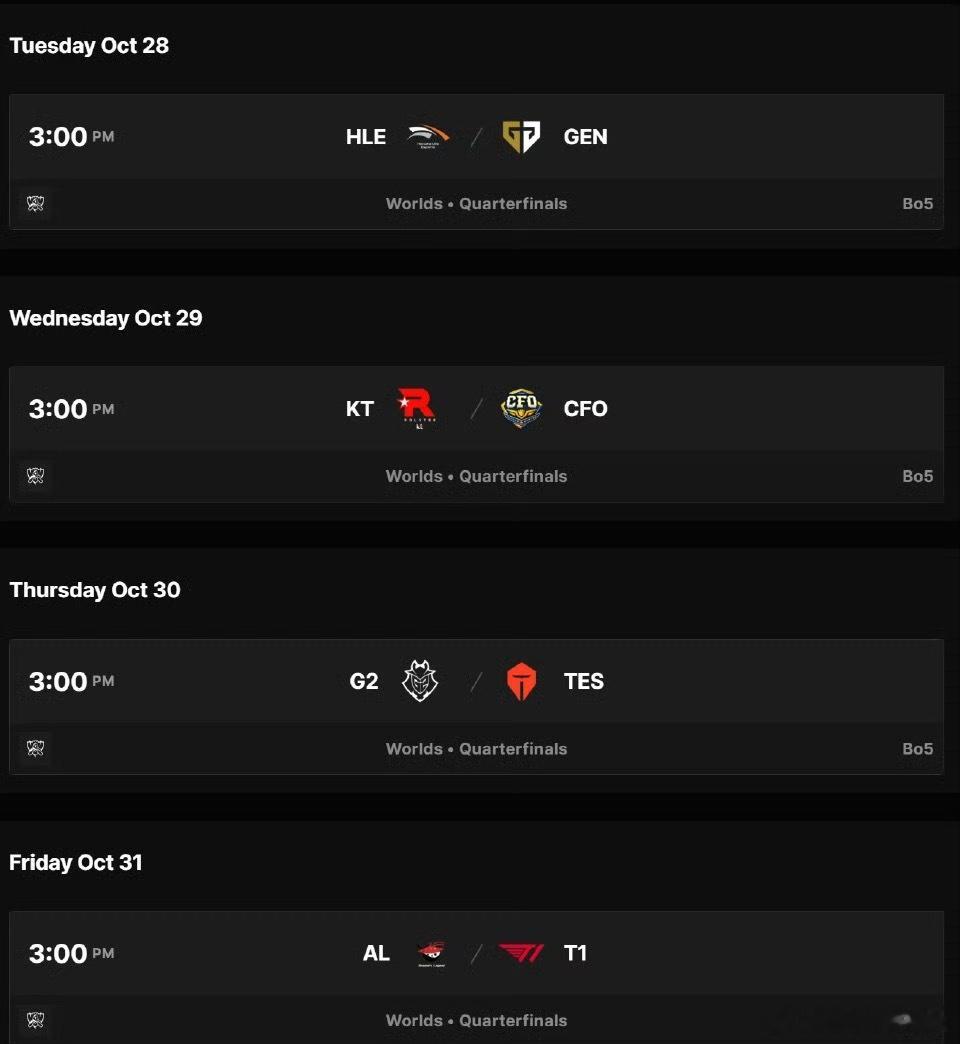Screen dimensions: 960x1044
Task: Click the Gen.G gold shield logo
Action: 521,136
